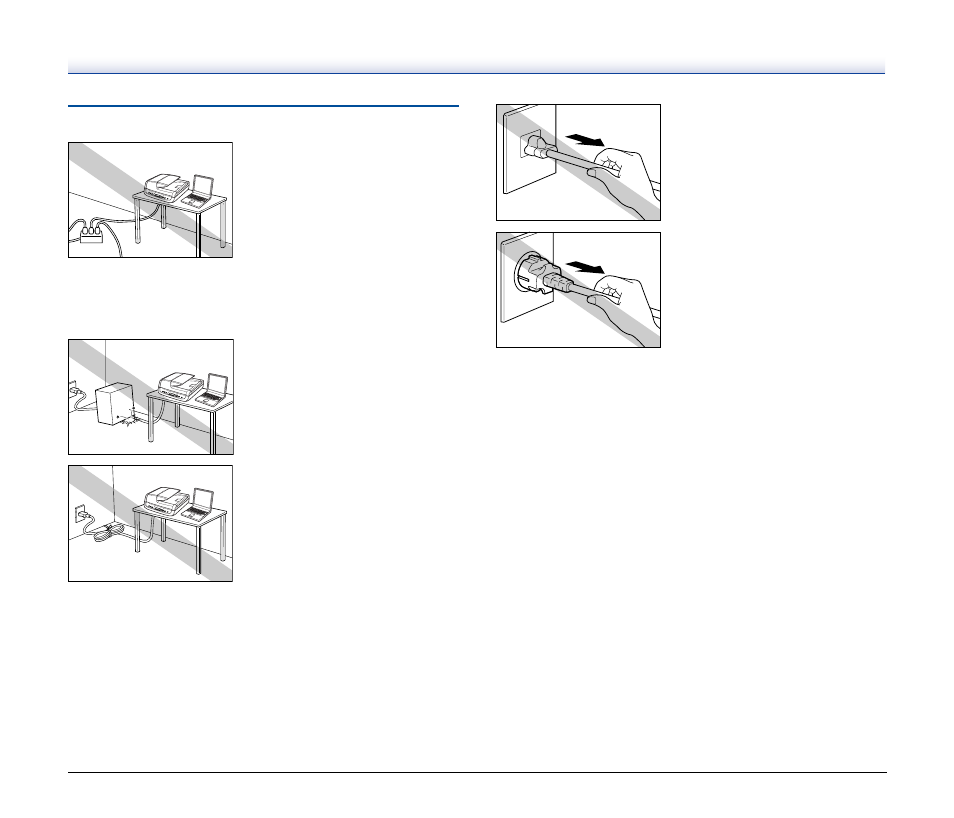This screenshot has width=954, height=818.
Task: Click the power strip with three plugs
Action: [91, 234]
